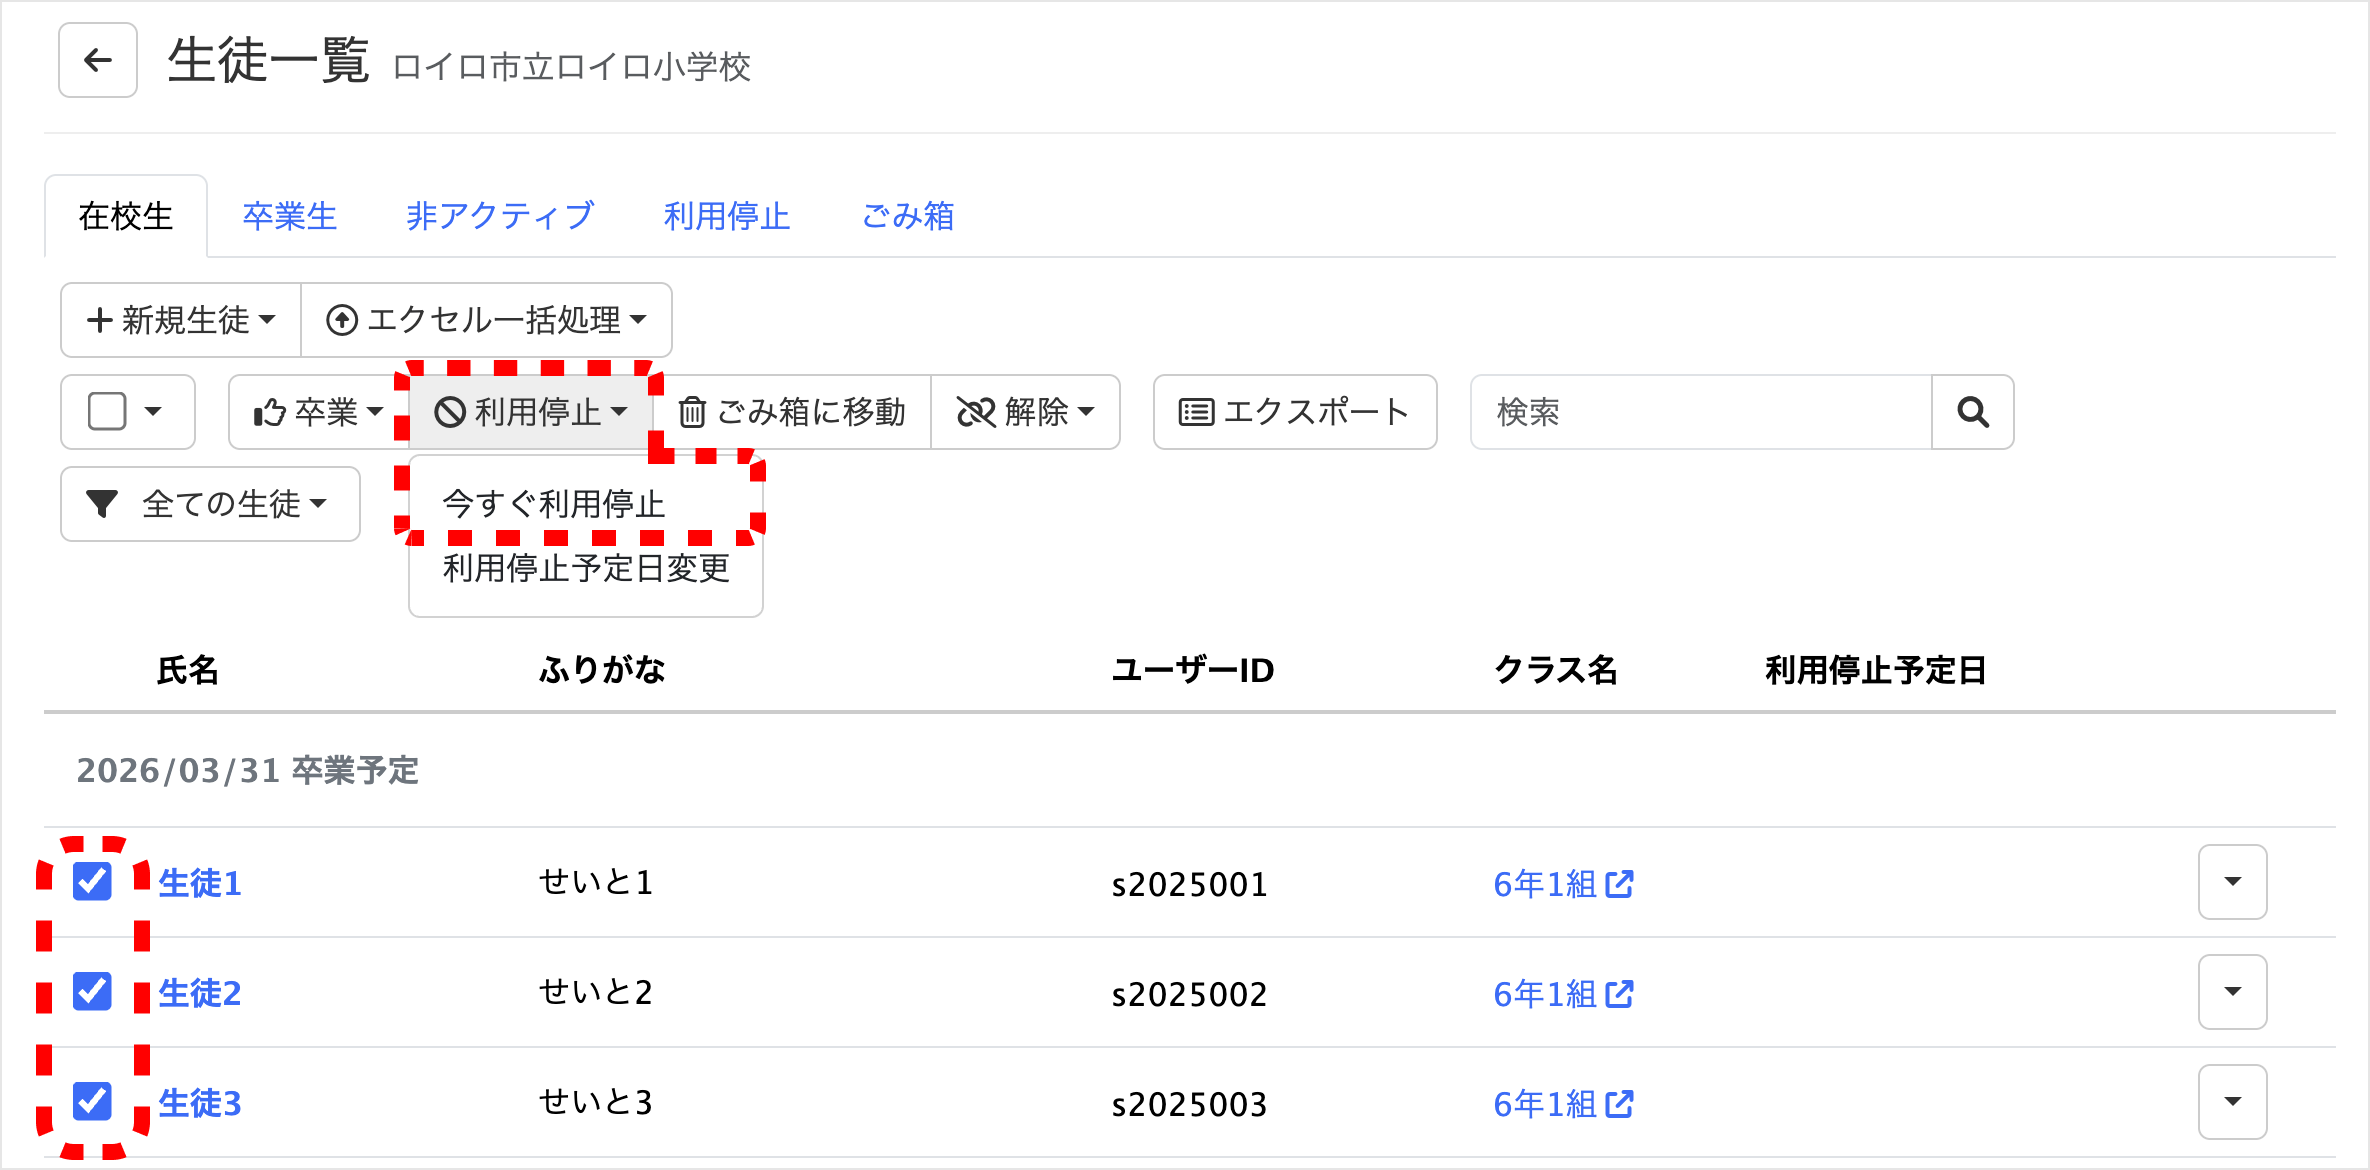2370x1170 pixels.
Task: Click the search magnifier icon
Action: (1972, 412)
